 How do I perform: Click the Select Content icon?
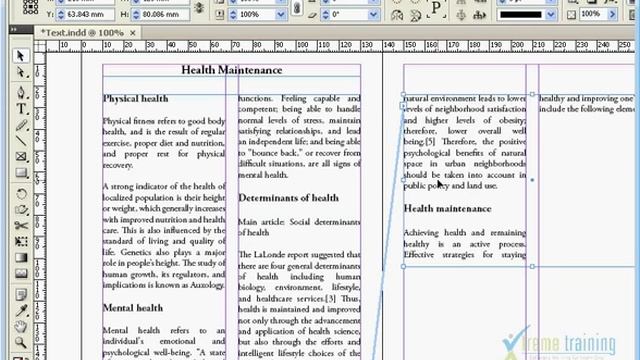(x=461, y=16)
